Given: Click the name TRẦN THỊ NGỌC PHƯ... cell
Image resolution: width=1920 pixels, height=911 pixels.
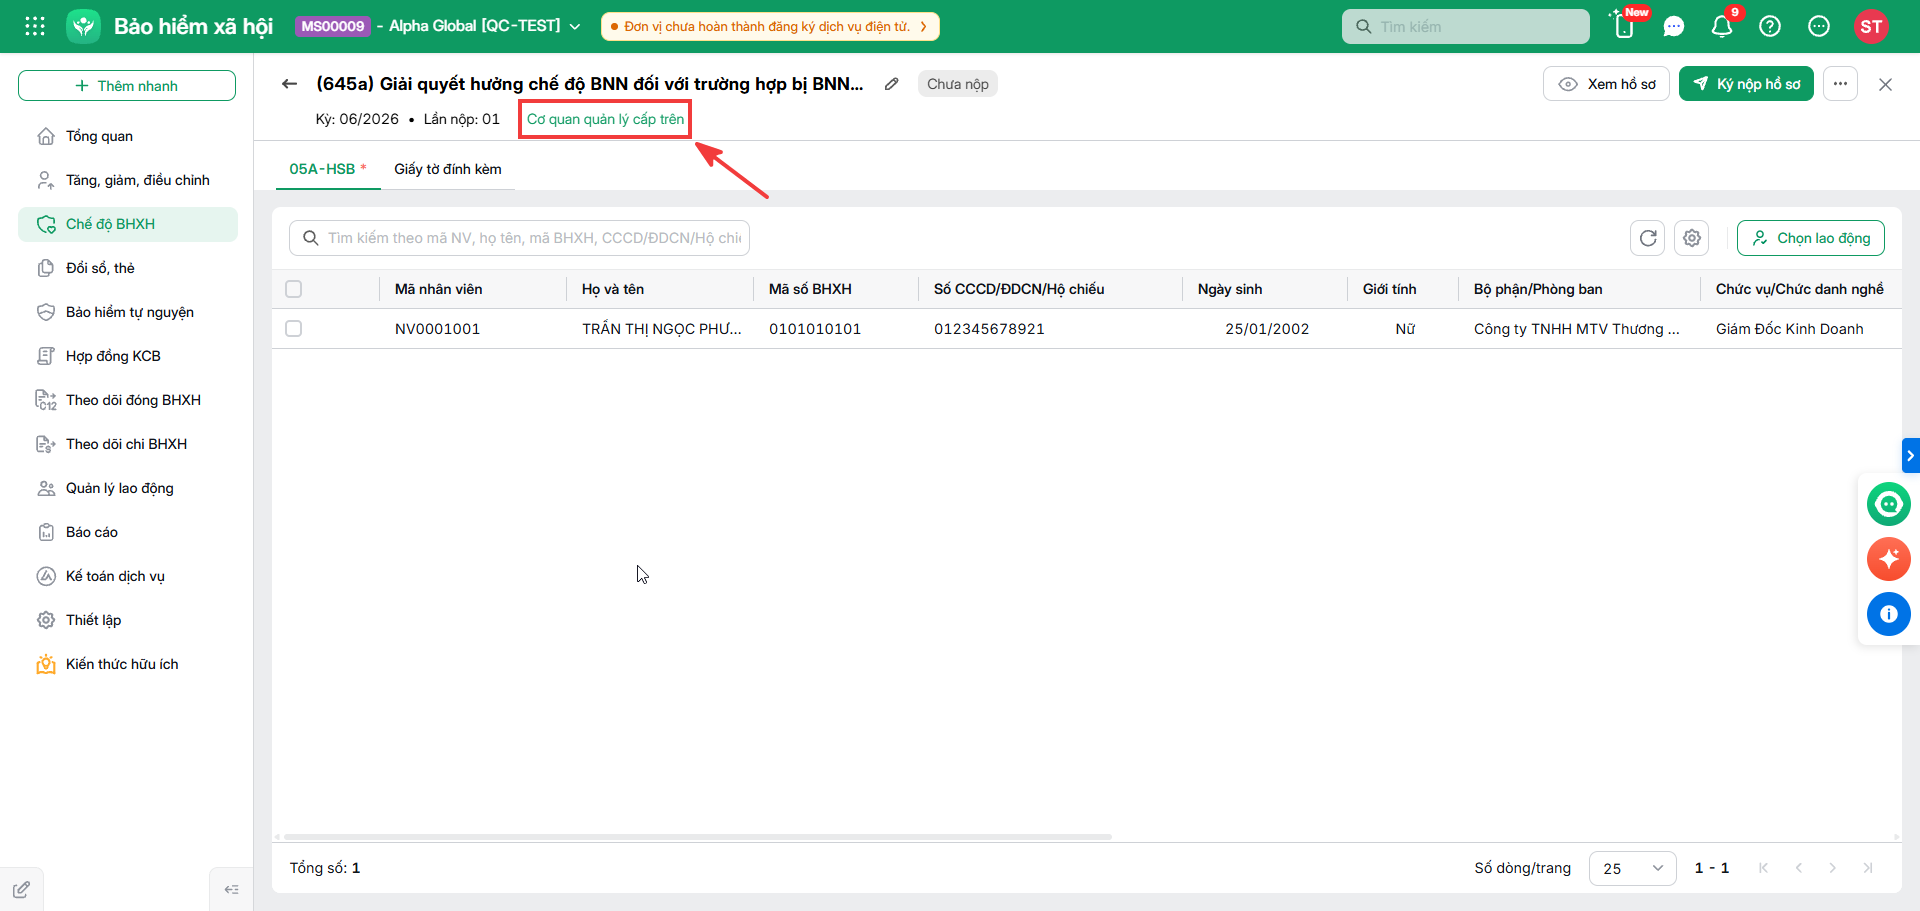Looking at the screenshot, I should click(x=662, y=329).
